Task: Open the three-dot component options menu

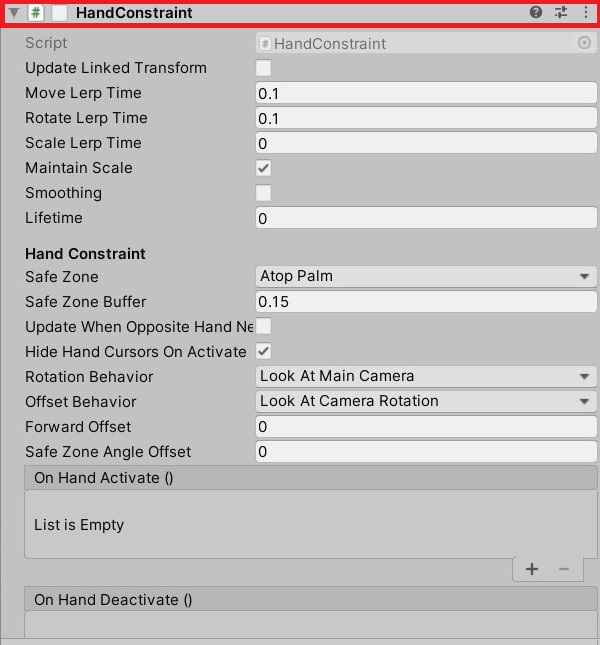Action: (x=586, y=12)
